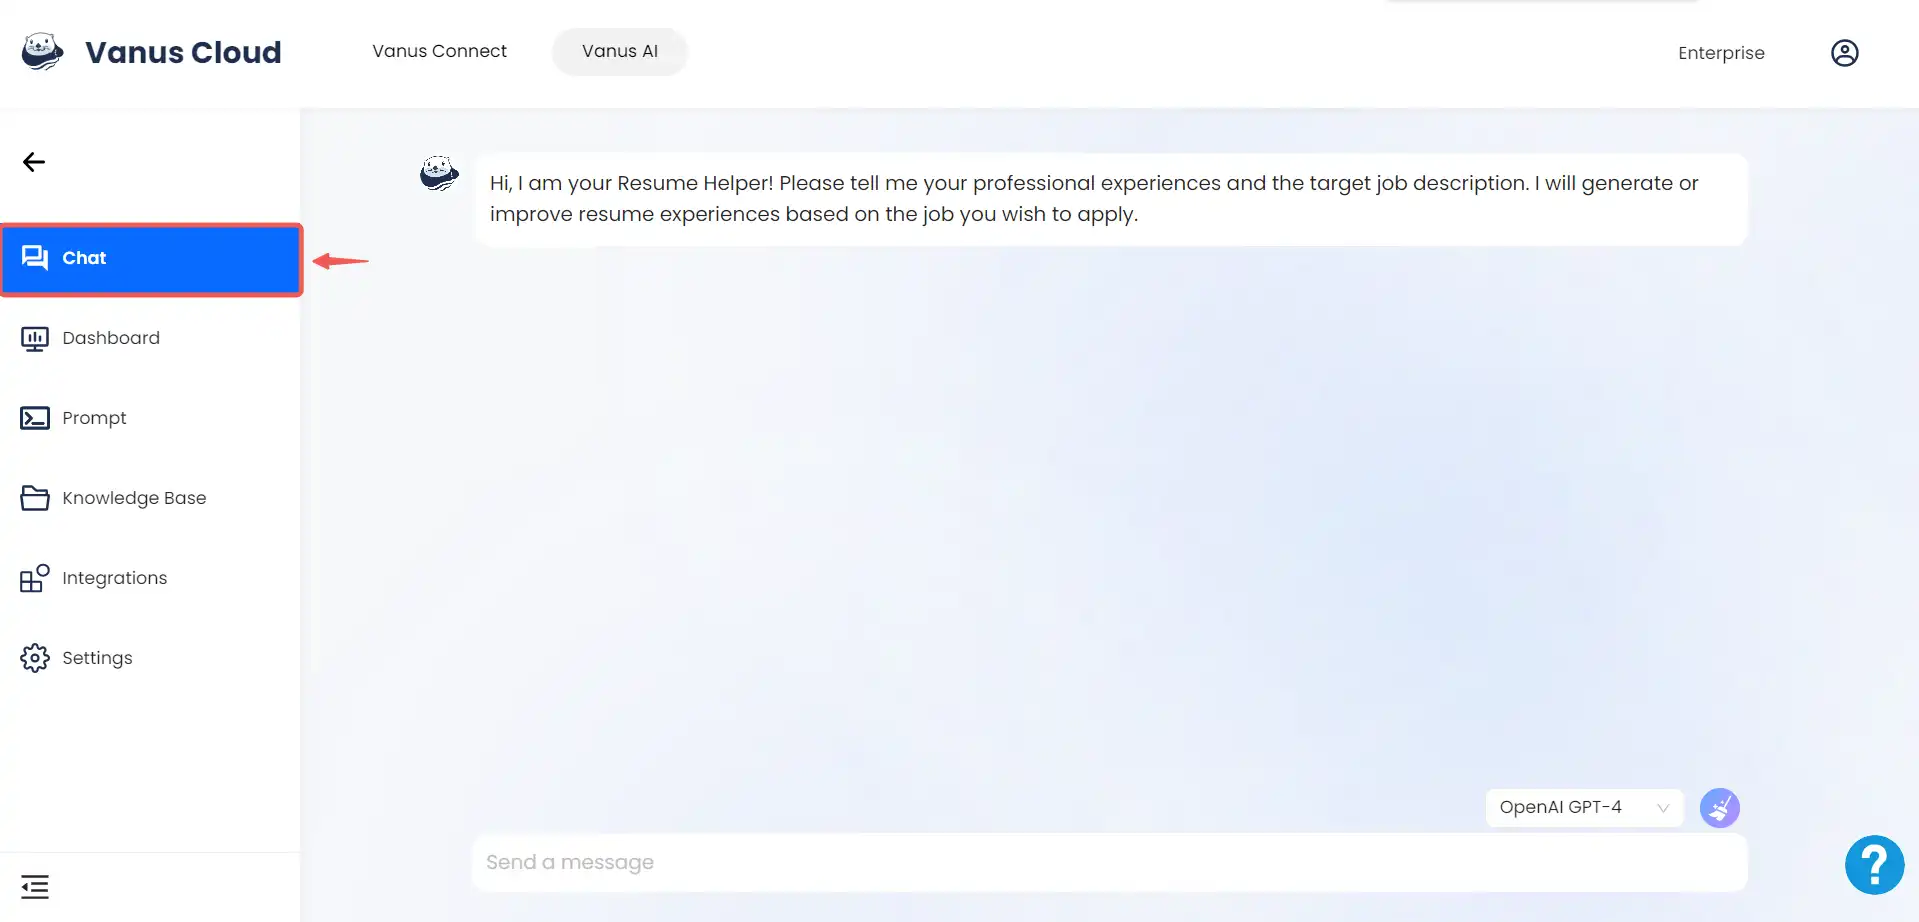Viewport: 1919px width, 922px height.
Task: Click the back arrow icon in sidebar
Action: [34, 162]
